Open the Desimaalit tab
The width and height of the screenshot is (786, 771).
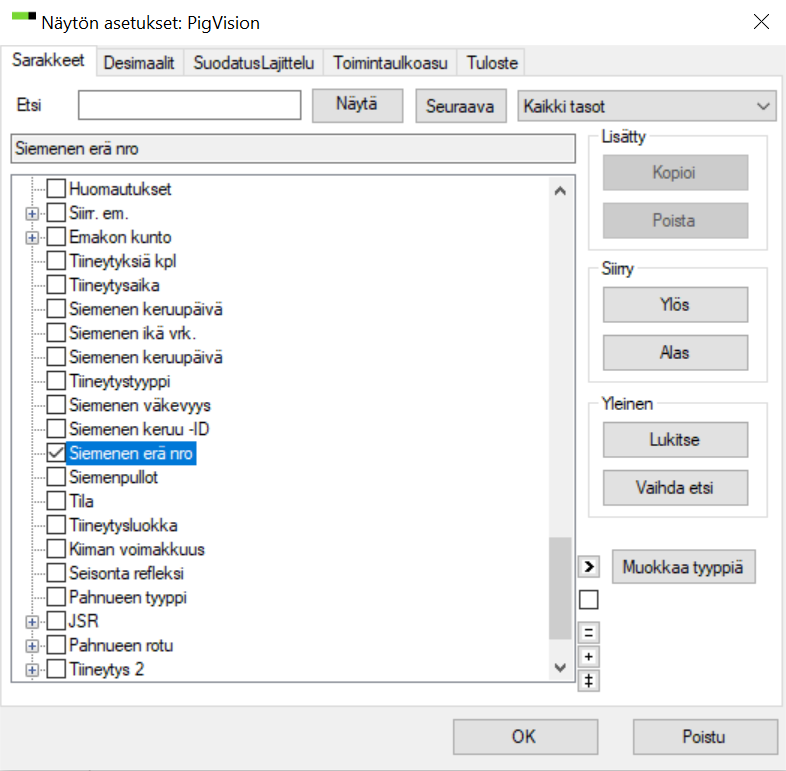coord(139,63)
